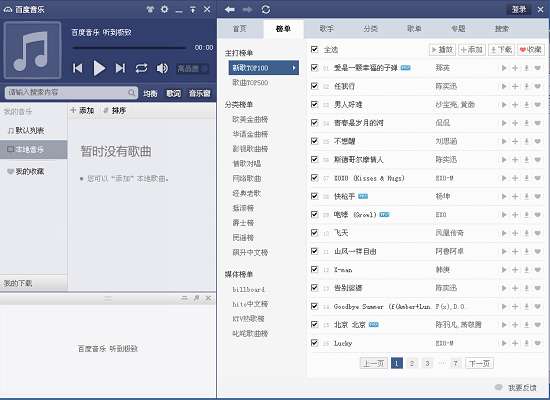Viewport: 550px width, 400px height.
Task: Play XOXO (Kisses & Hugs)
Action: coord(504,178)
